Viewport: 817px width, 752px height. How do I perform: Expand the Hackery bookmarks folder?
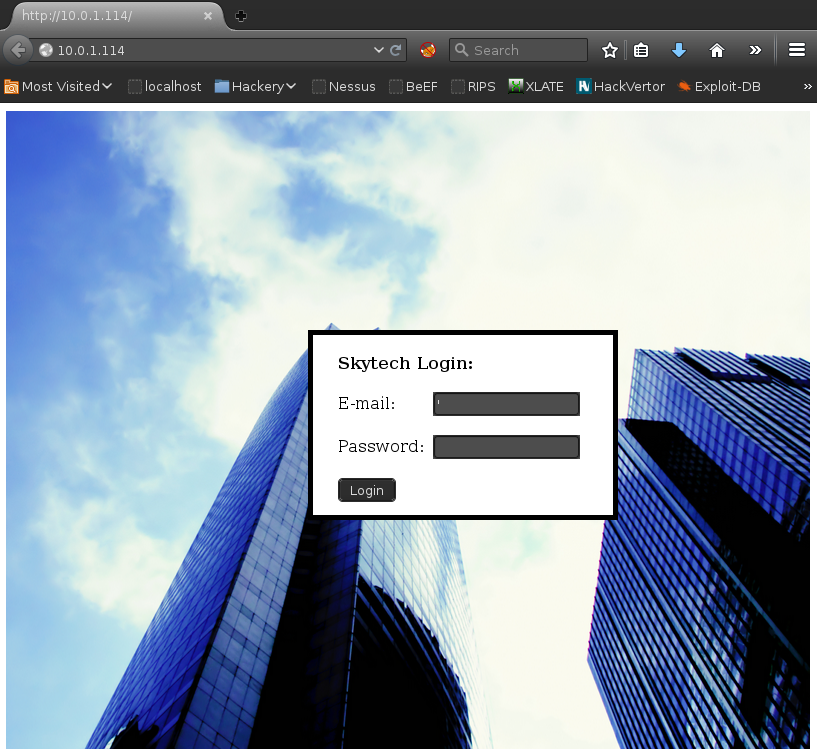click(x=255, y=86)
